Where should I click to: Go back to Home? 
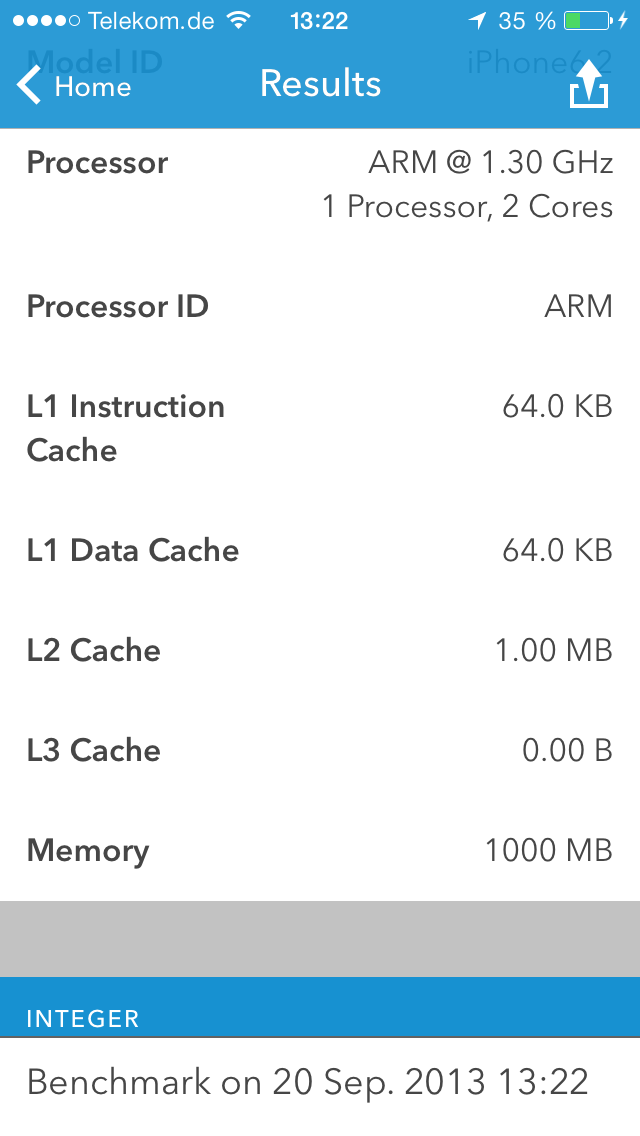tap(74, 86)
